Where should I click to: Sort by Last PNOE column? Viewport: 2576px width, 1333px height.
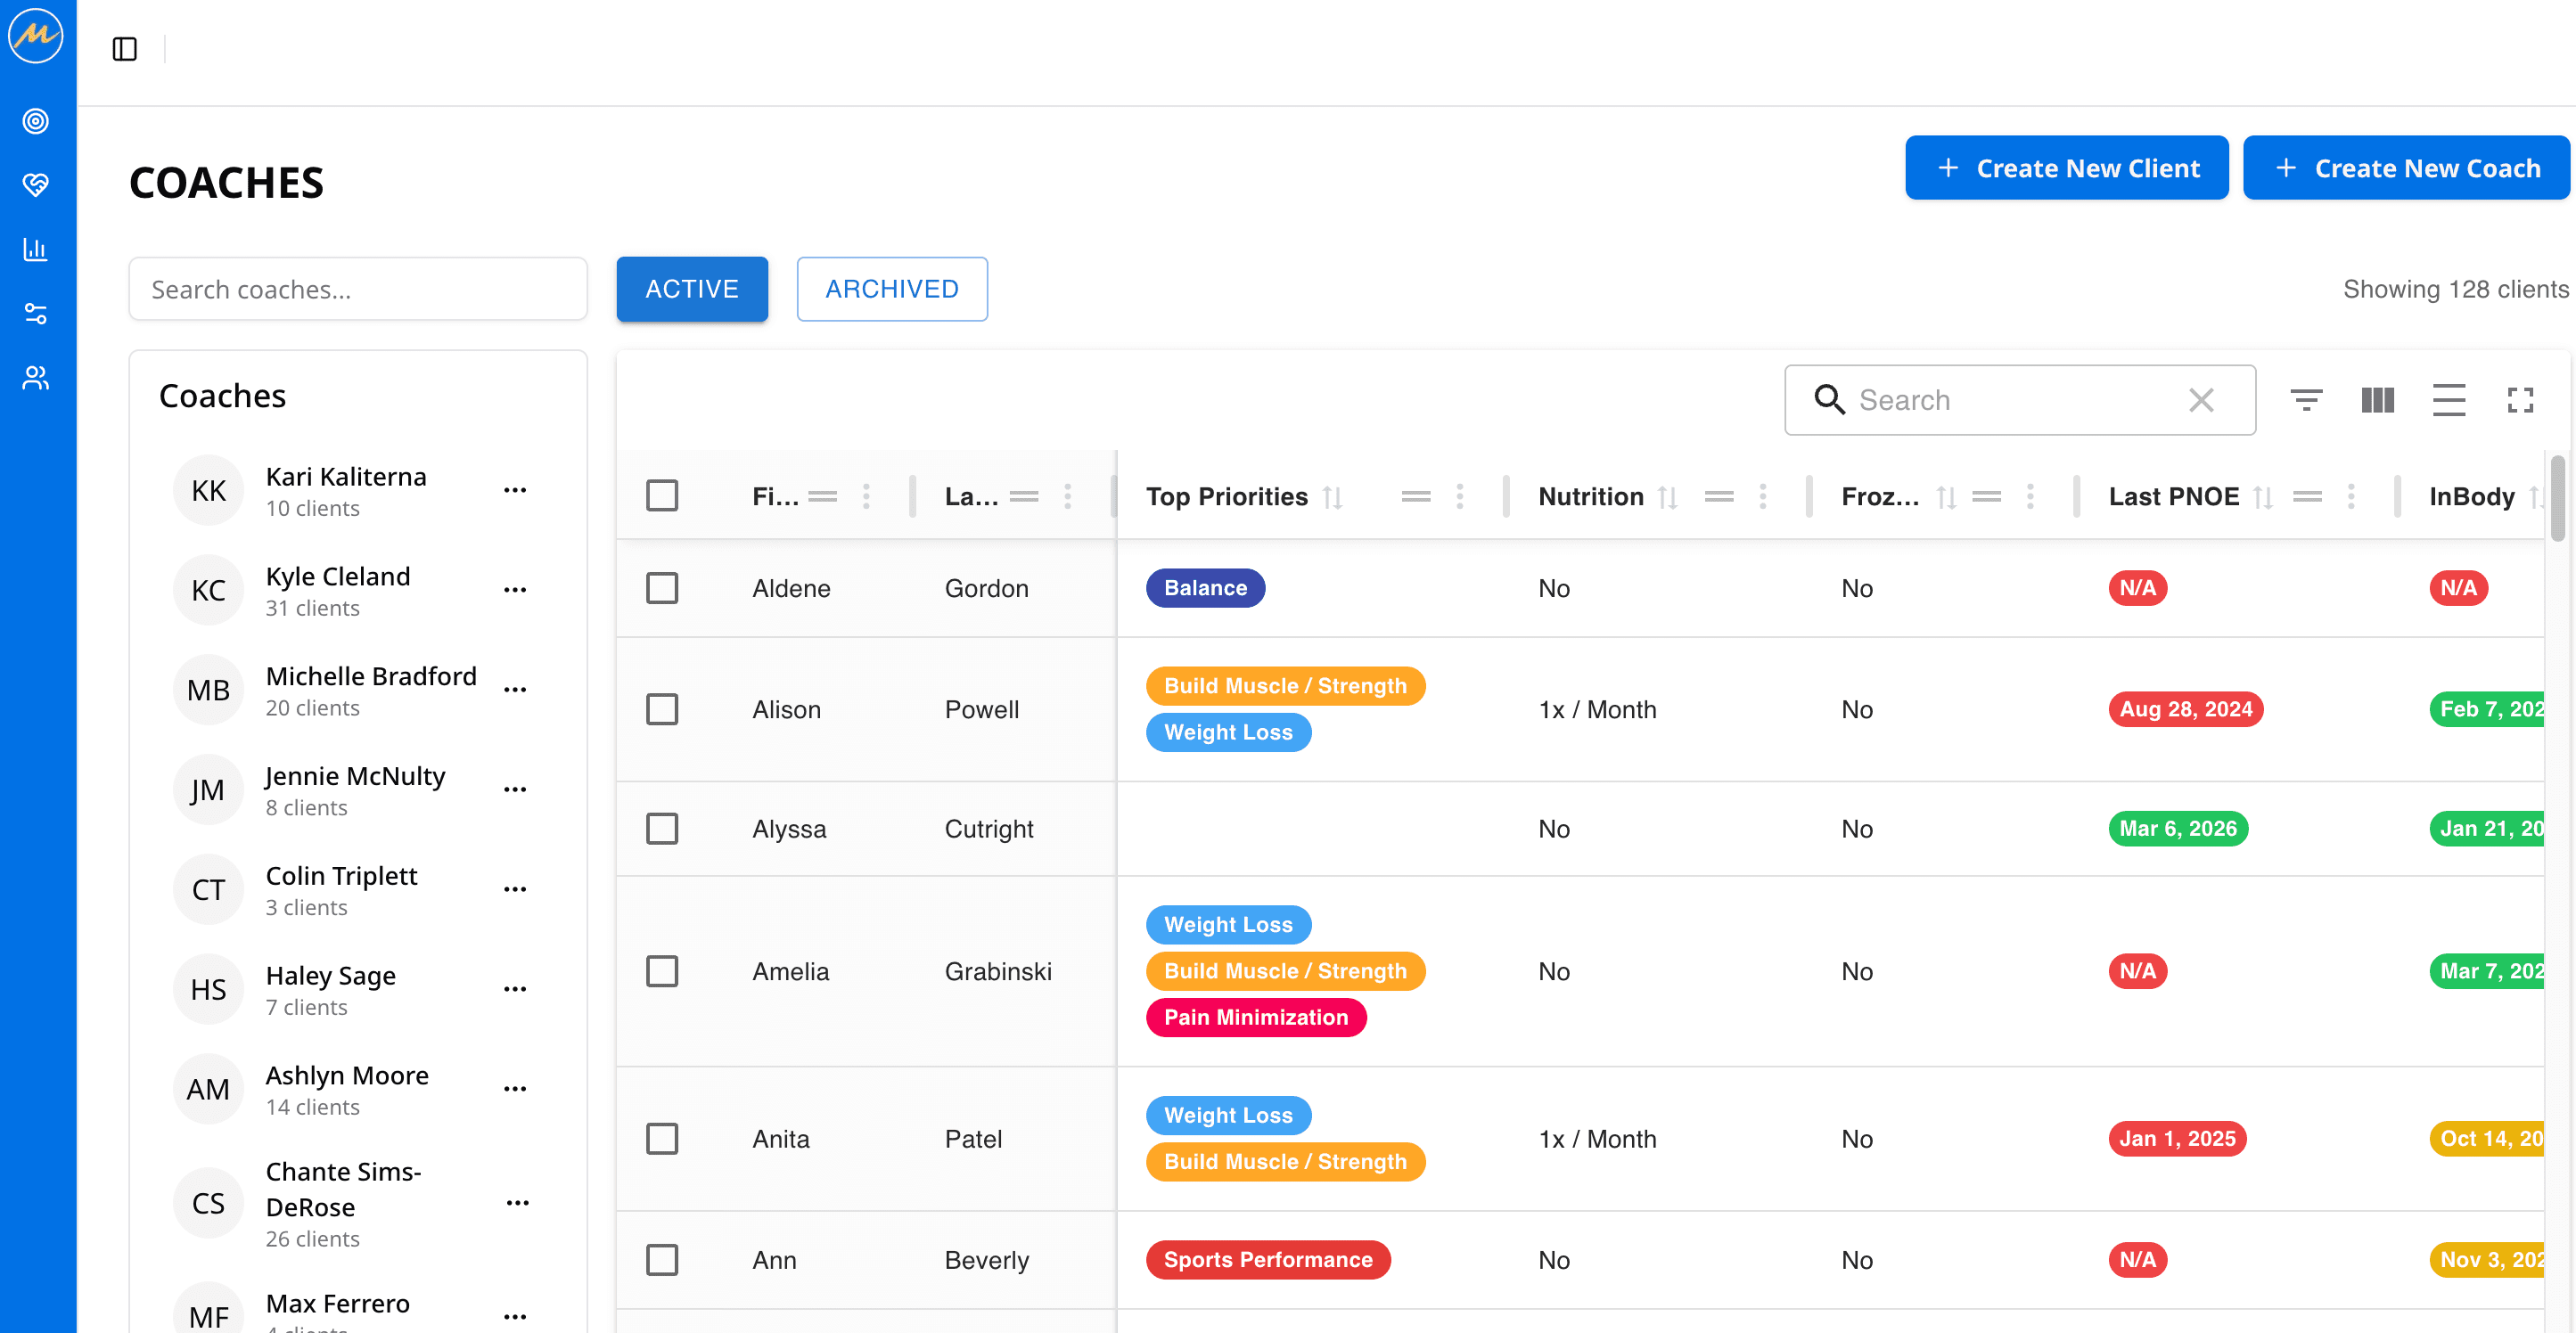(x=2263, y=497)
